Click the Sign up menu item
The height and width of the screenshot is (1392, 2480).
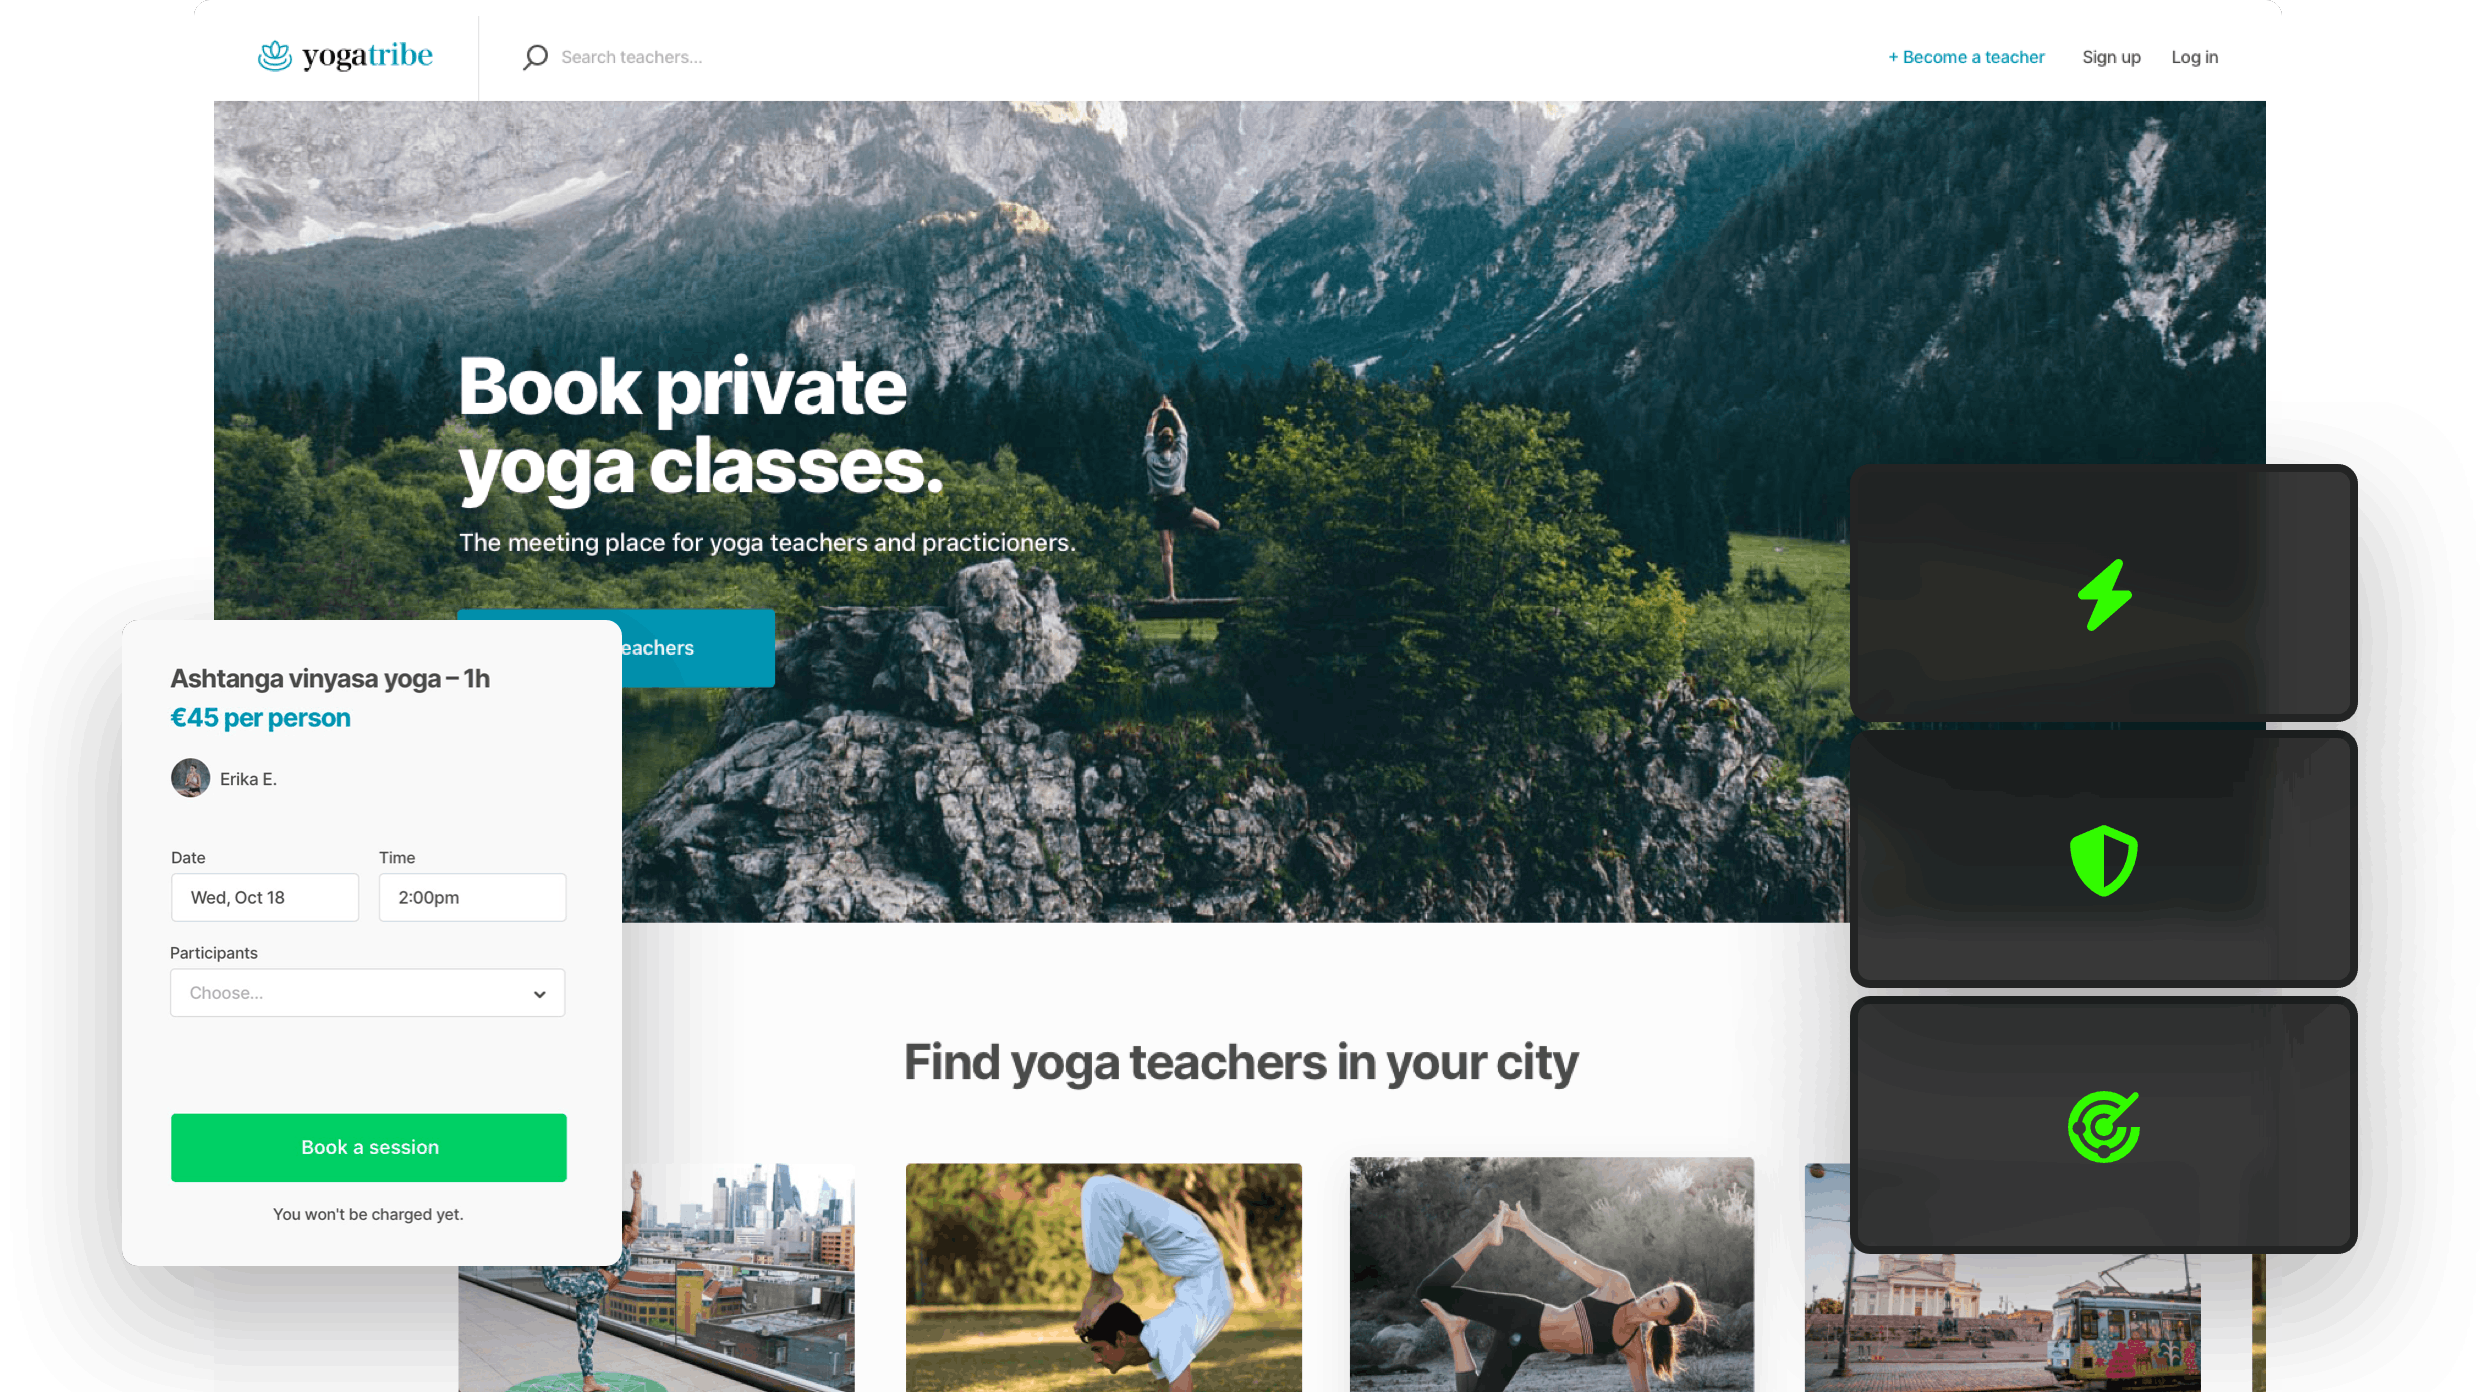pyautogui.click(x=2107, y=56)
